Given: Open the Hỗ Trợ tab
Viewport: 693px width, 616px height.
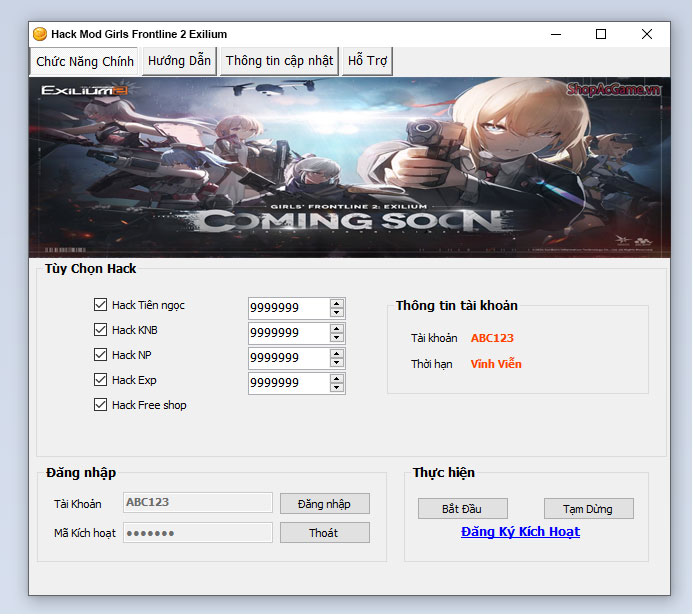Looking at the screenshot, I should click(367, 61).
